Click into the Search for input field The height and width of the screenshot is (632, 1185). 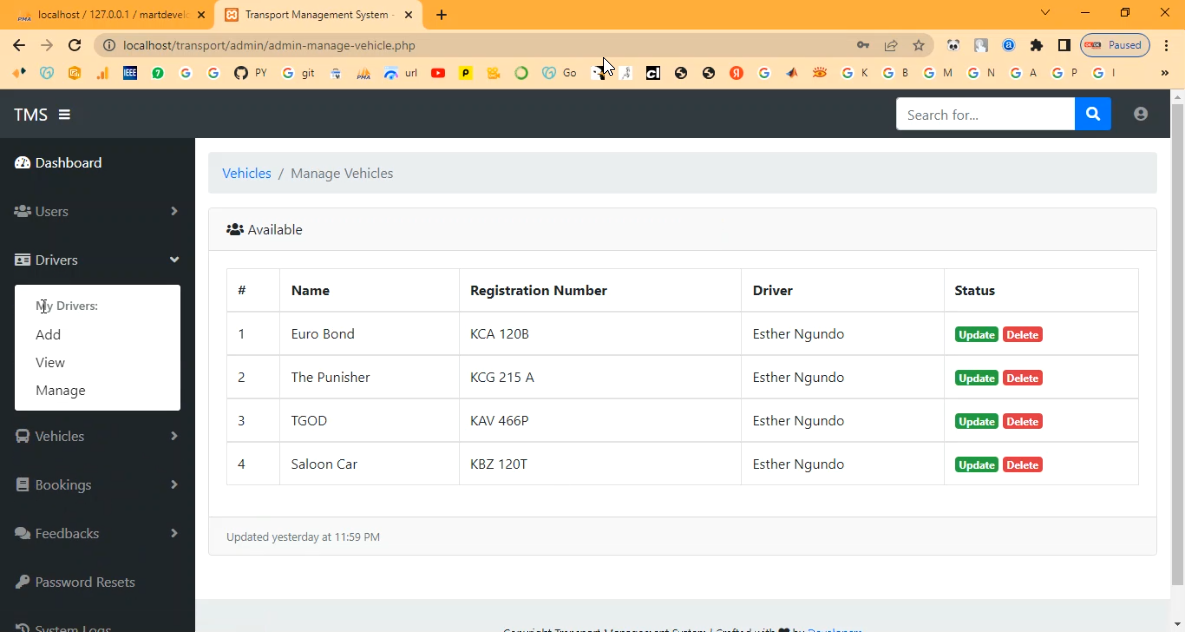[984, 114]
